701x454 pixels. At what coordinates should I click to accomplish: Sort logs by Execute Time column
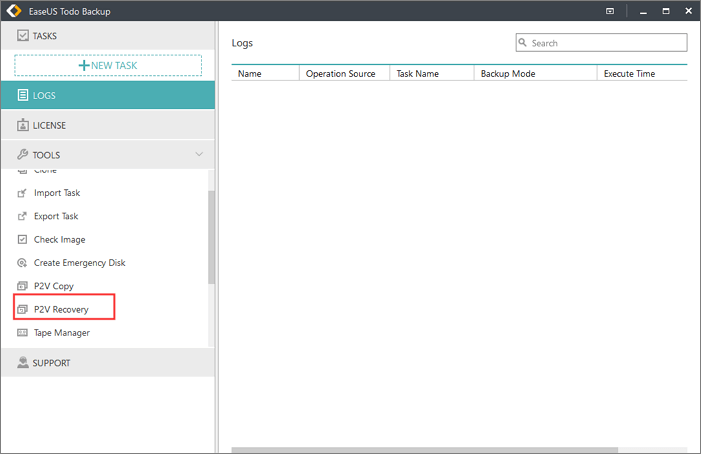[629, 74]
